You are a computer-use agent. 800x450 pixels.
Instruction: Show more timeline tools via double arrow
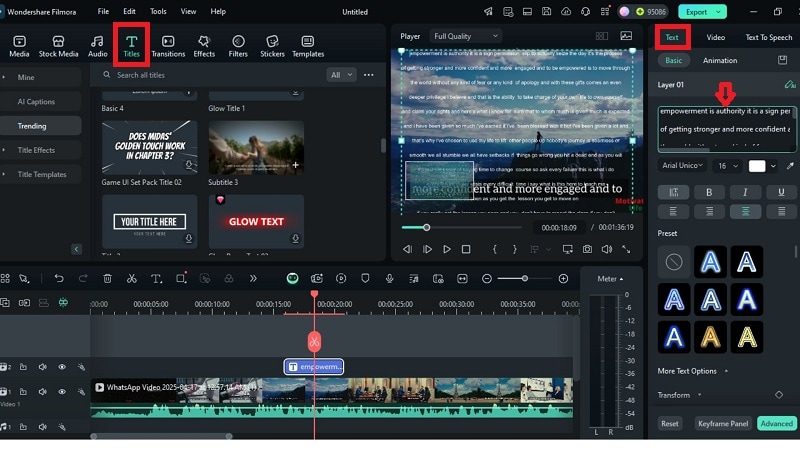pyautogui.click(x=253, y=278)
